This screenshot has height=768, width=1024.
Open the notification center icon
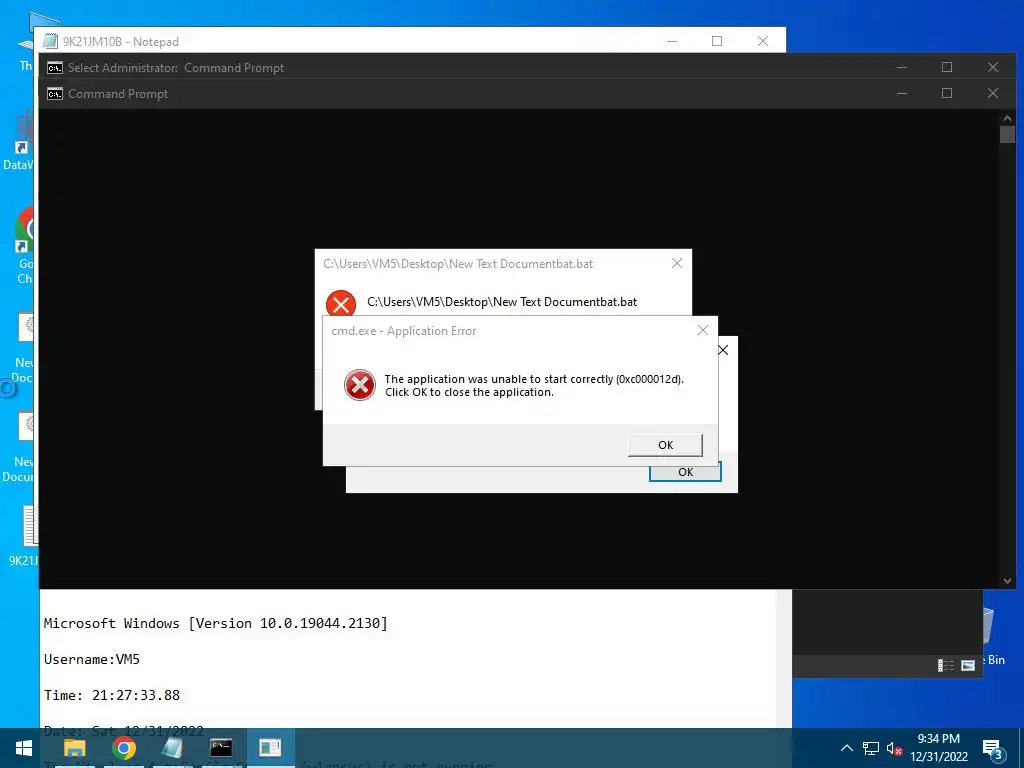point(993,748)
